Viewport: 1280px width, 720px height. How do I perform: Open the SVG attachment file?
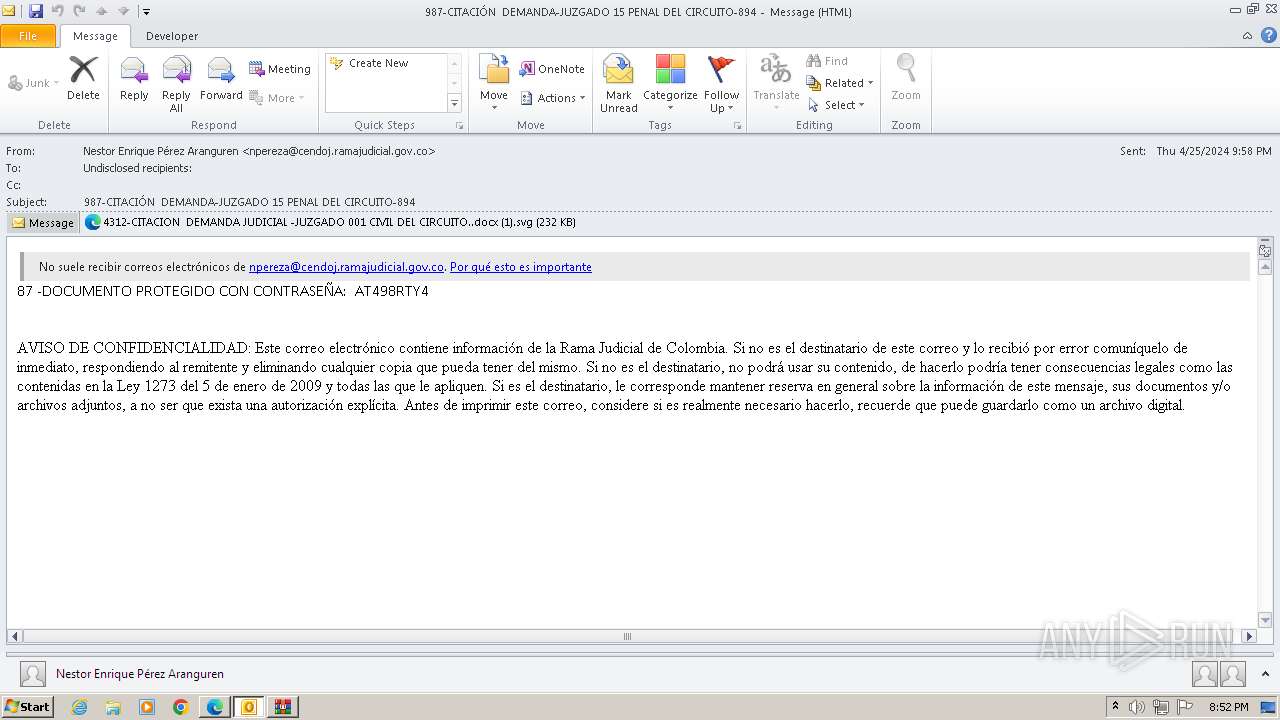(330, 222)
